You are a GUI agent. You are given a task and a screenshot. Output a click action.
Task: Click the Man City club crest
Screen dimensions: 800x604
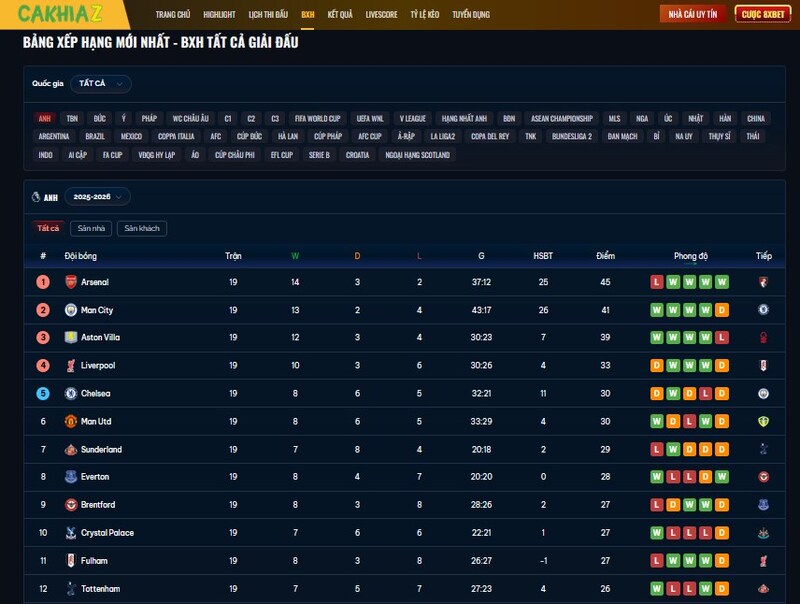(71, 310)
